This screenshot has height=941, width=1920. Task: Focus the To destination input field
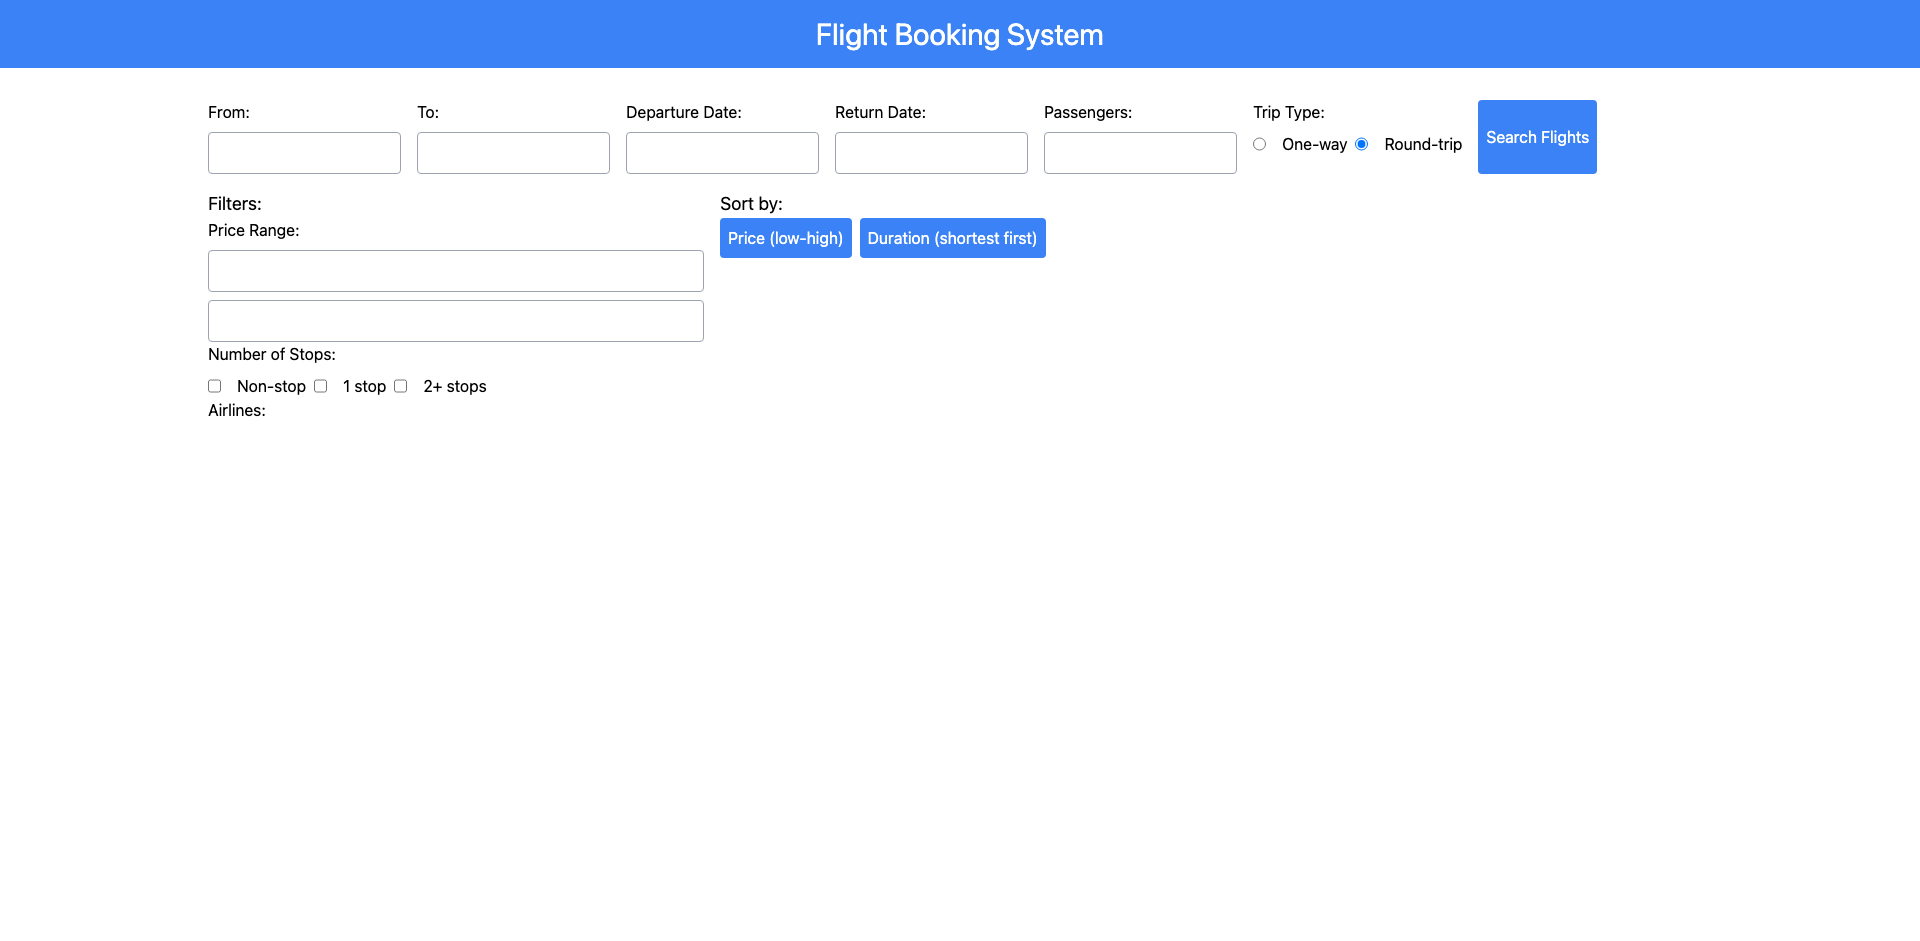[x=513, y=153]
